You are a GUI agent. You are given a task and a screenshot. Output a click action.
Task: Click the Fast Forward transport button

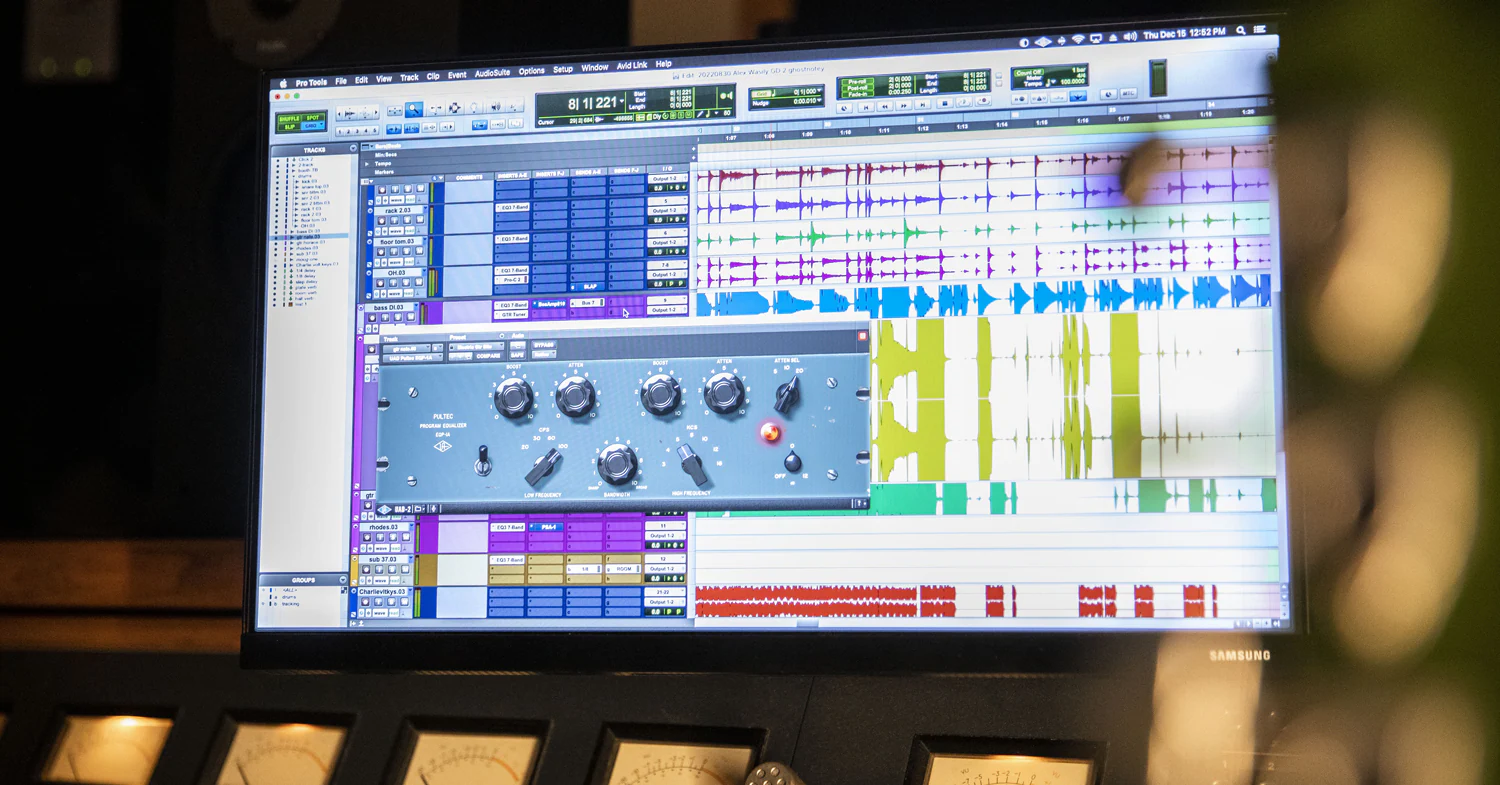coord(904,106)
